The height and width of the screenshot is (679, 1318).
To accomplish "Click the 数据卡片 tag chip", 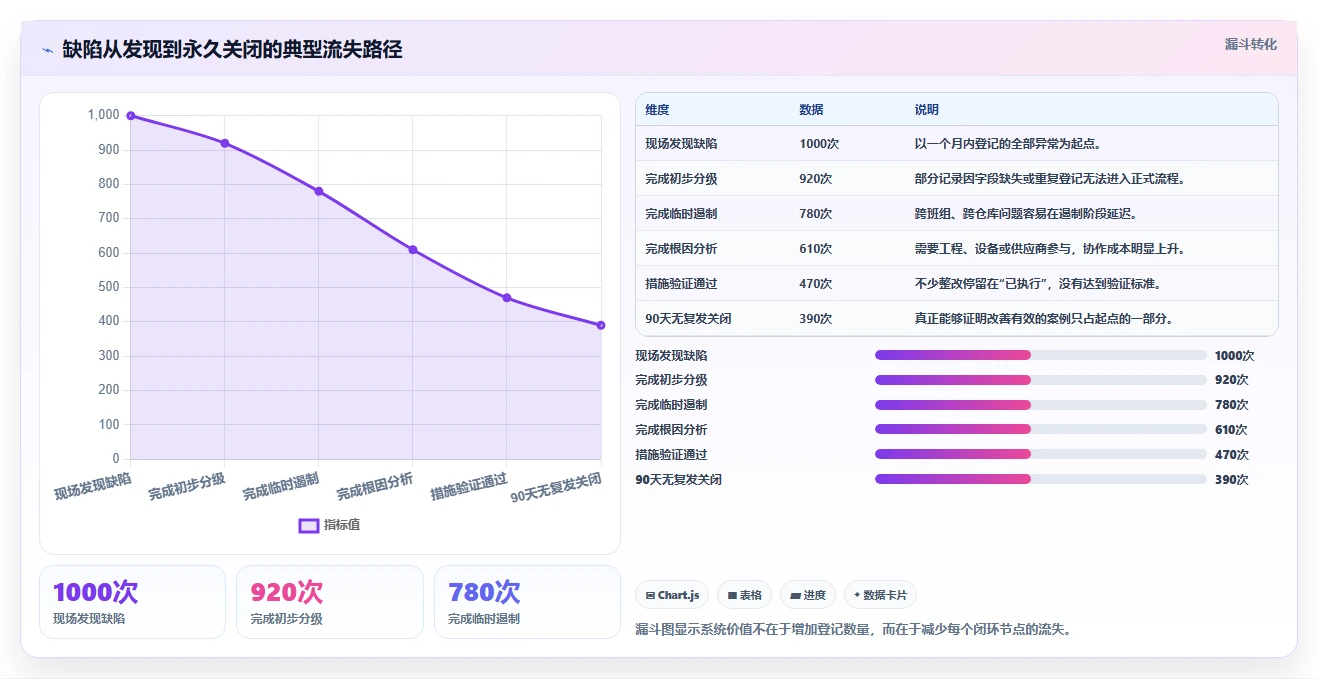I will tap(881, 595).
